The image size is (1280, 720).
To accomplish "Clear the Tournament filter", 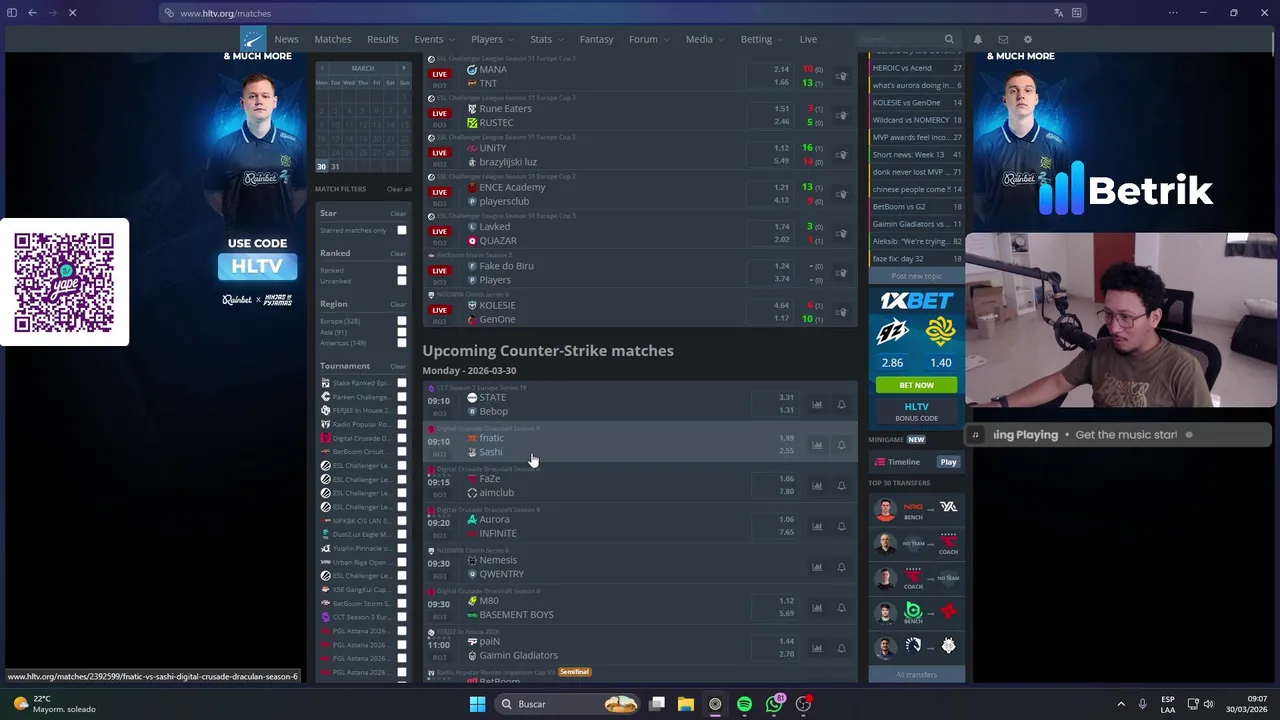I will (398, 366).
